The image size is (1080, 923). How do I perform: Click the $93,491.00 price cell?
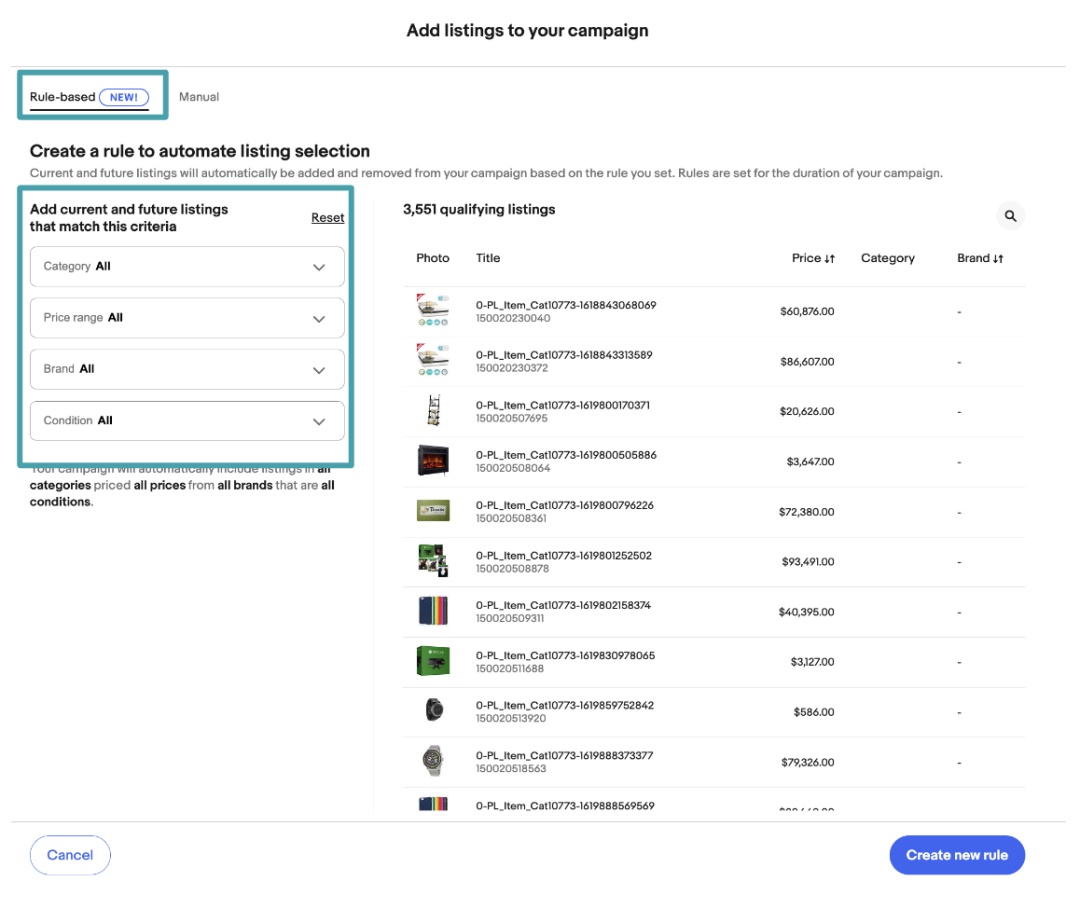(x=807, y=561)
